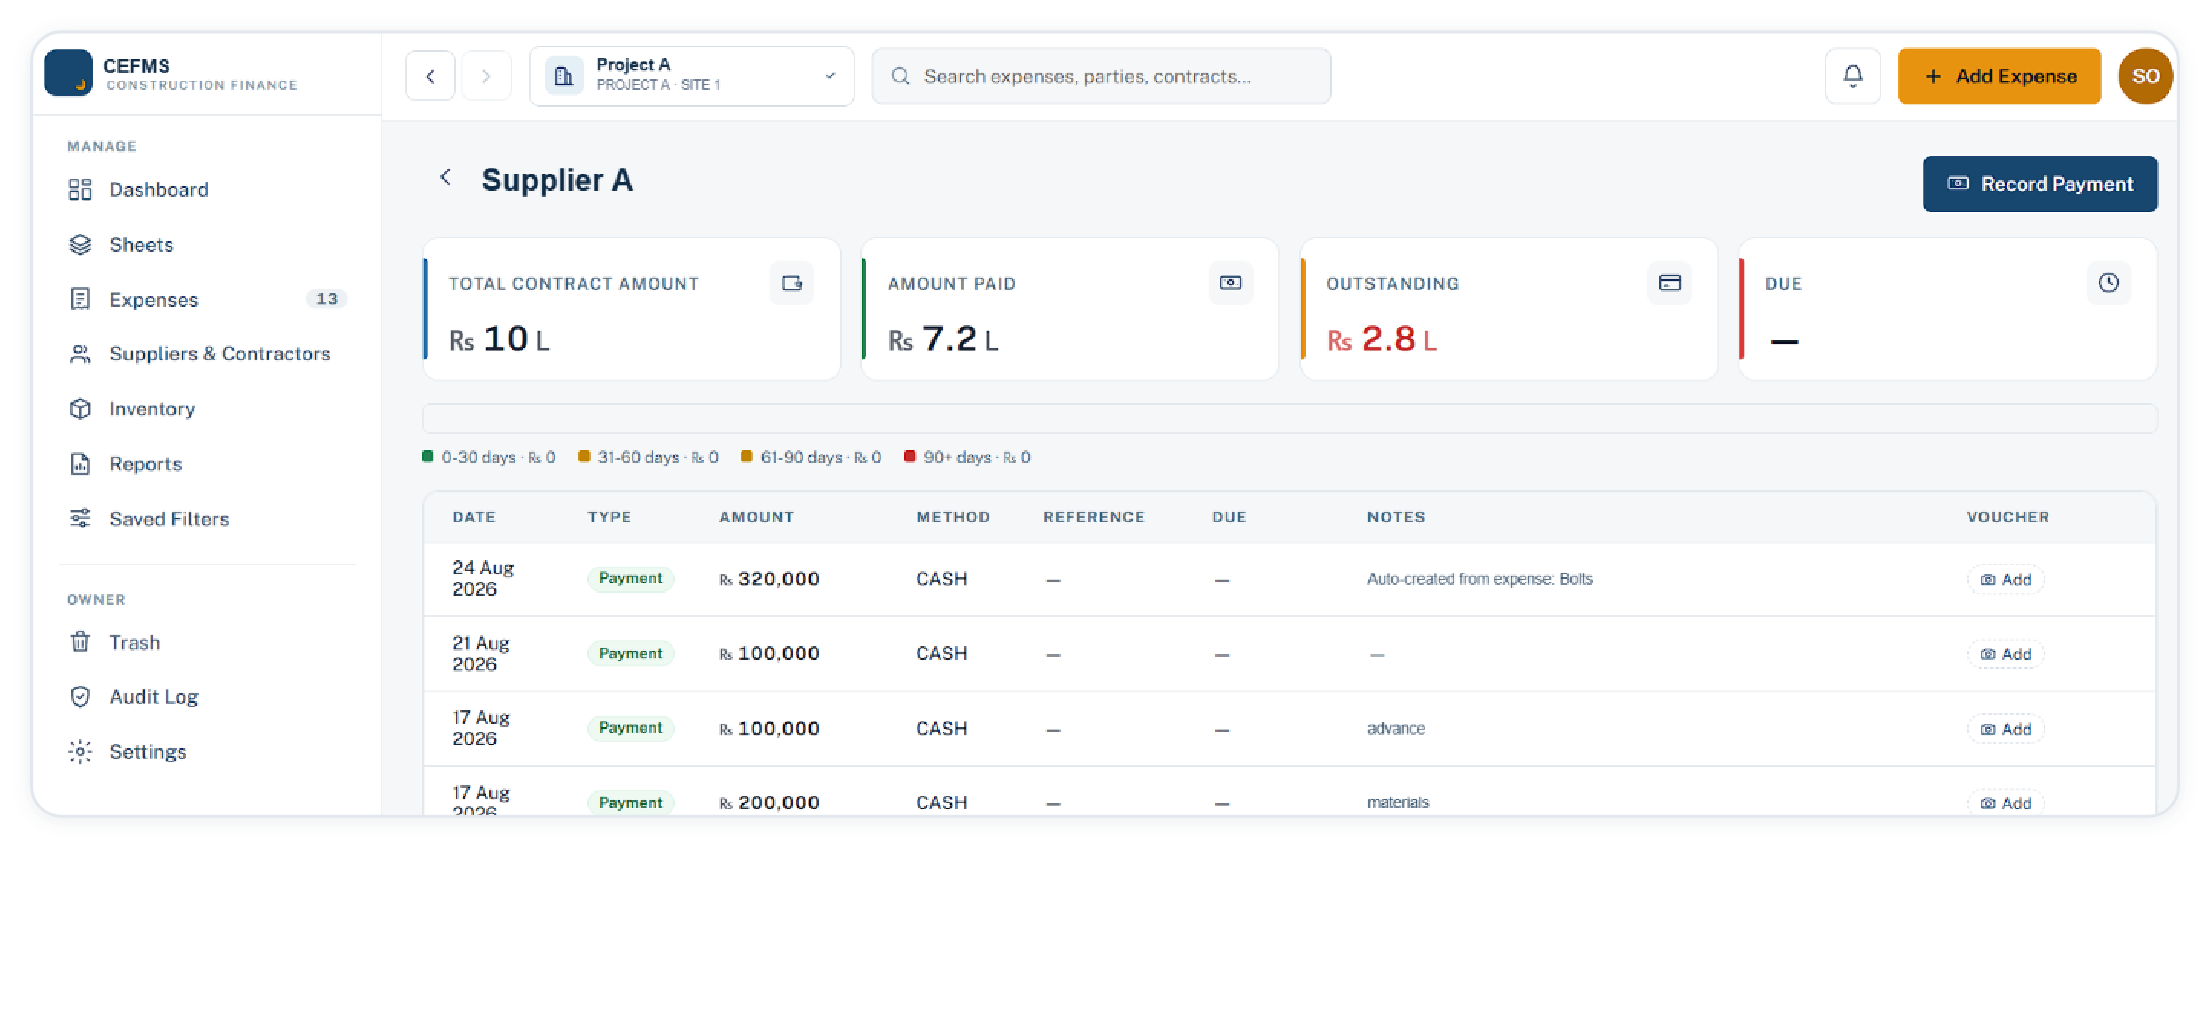Click the Amount Paid card icon
2210x1033 pixels.
coord(1231,283)
